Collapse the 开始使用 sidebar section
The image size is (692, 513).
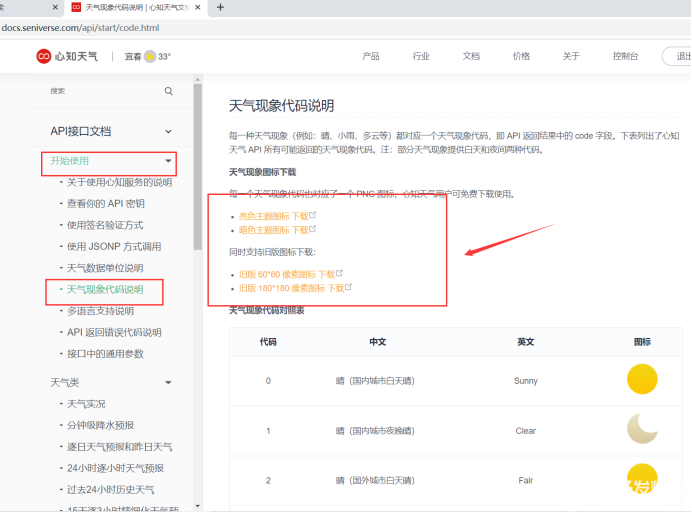(168, 161)
